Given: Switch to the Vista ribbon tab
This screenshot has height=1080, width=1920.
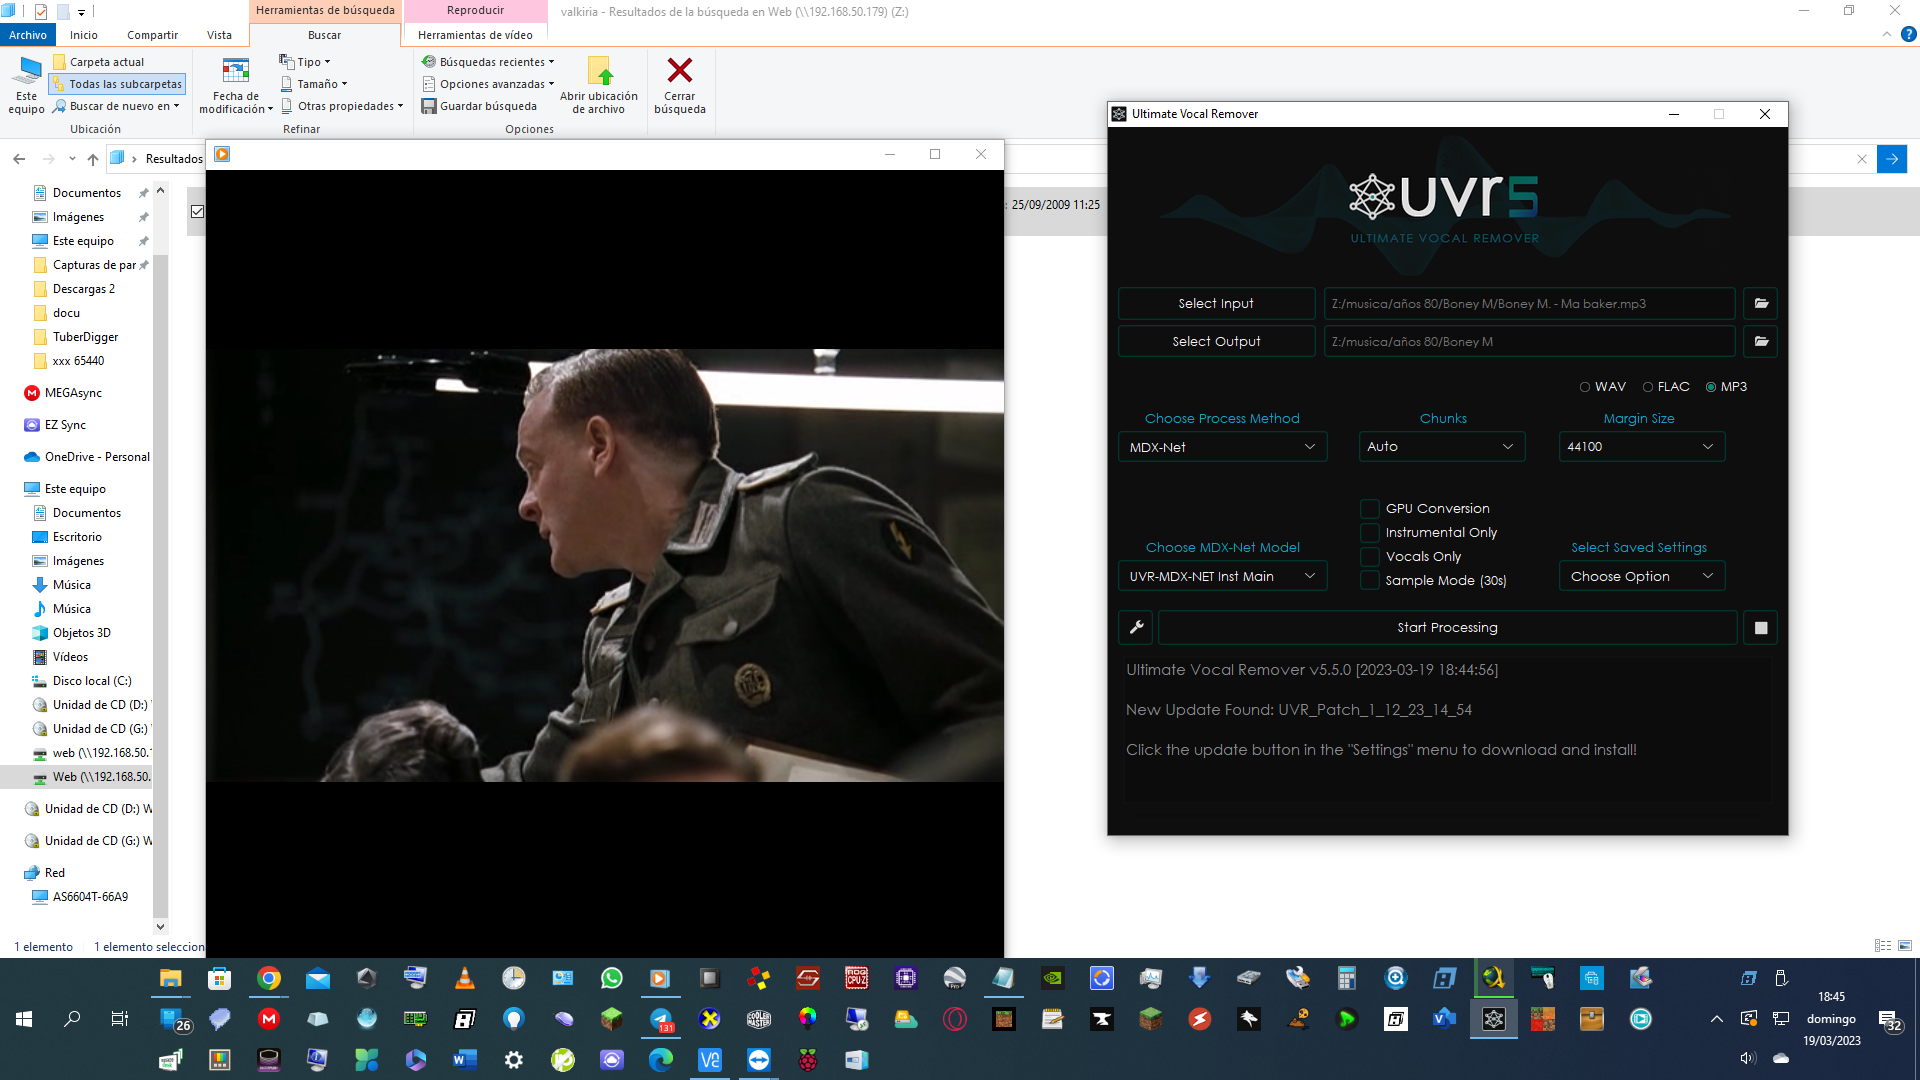Looking at the screenshot, I should point(219,35).
